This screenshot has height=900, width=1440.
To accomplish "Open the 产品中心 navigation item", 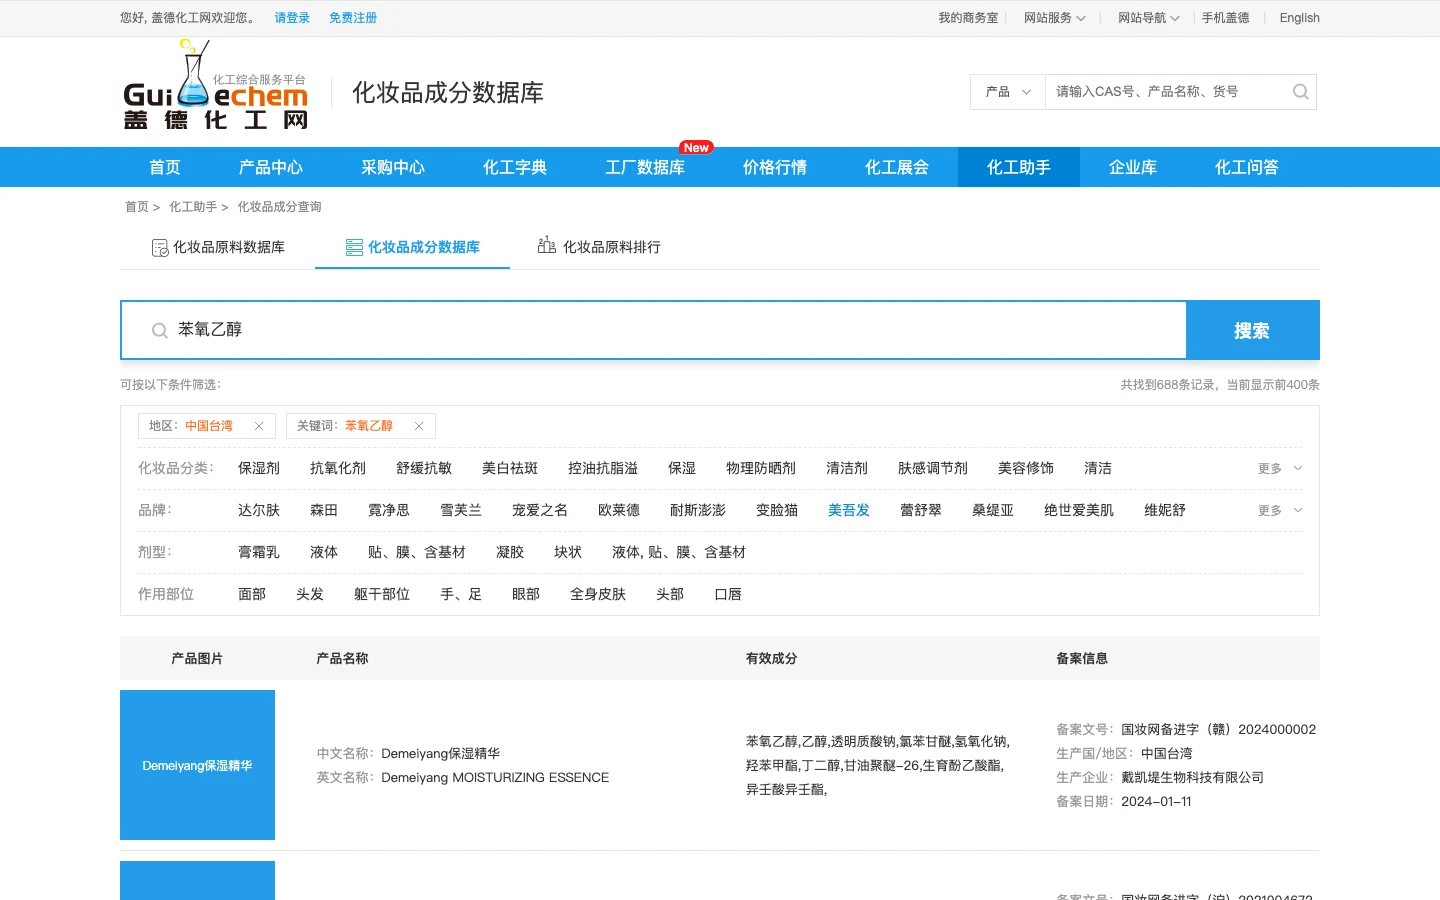I will click(x=271, y=167).
